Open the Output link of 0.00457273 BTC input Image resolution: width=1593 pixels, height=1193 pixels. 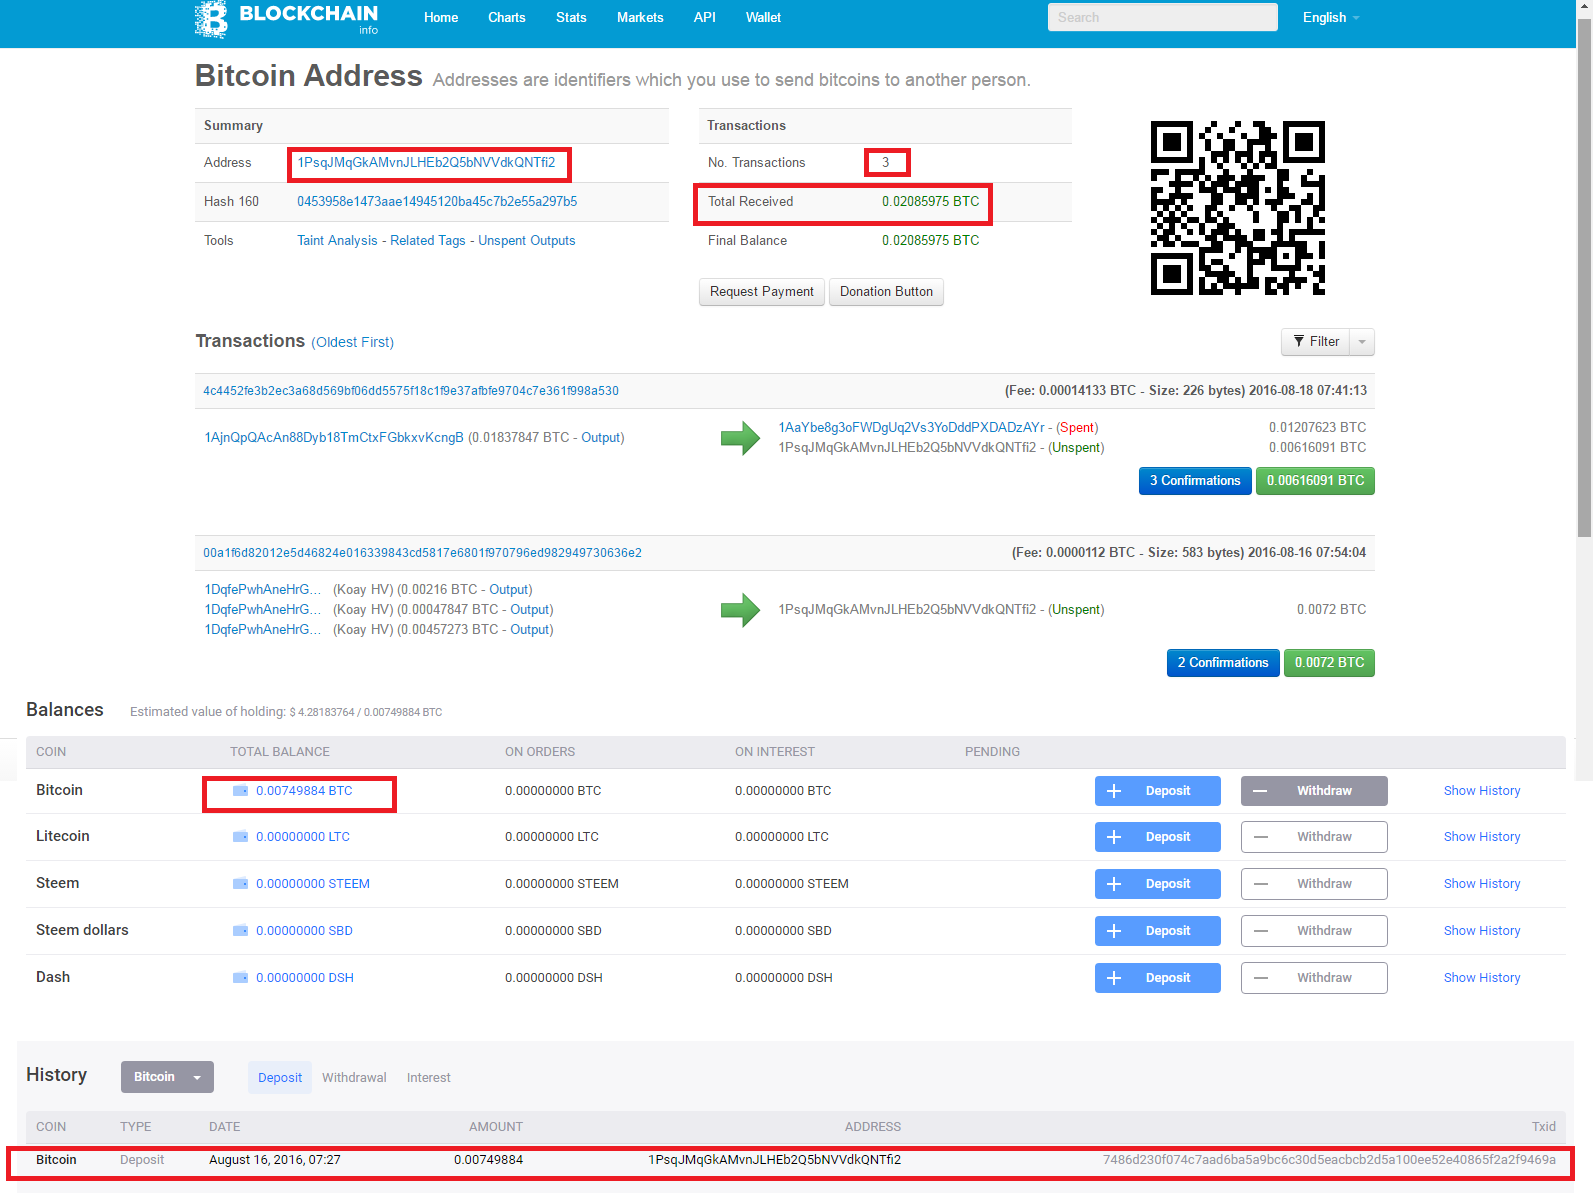click(x=530, y=630)
